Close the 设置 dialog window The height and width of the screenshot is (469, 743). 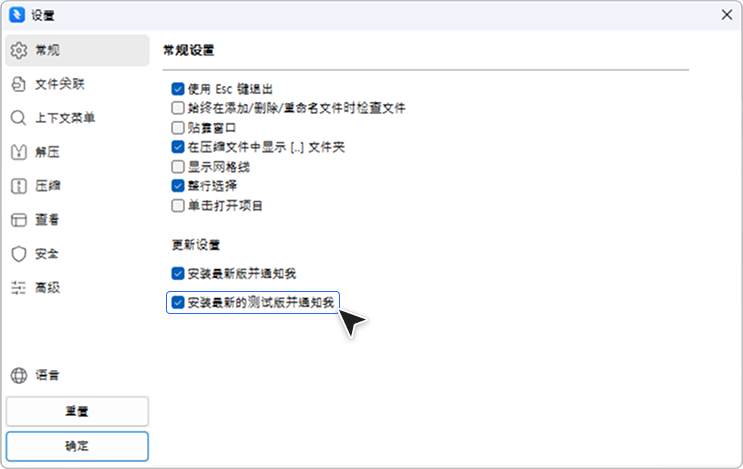coord(727,15)
